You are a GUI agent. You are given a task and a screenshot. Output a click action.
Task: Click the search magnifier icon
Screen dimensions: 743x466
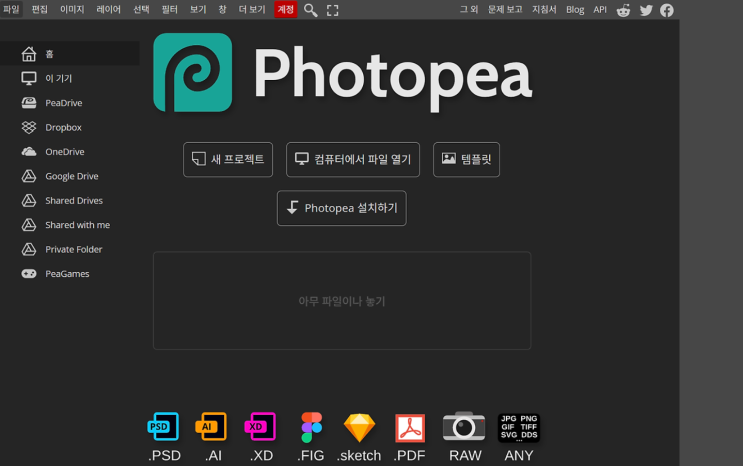coord(310,10)
